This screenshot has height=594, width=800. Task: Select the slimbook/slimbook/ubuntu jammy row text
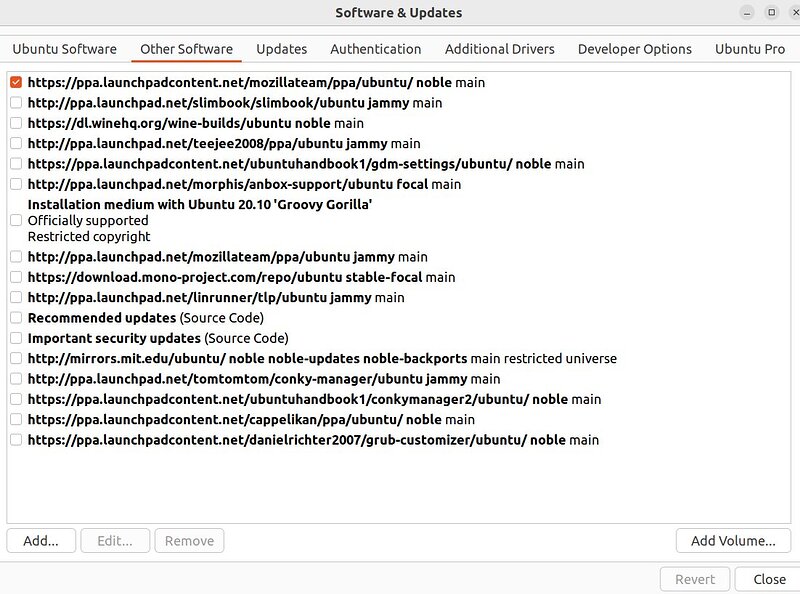click(x=235, y=103)
